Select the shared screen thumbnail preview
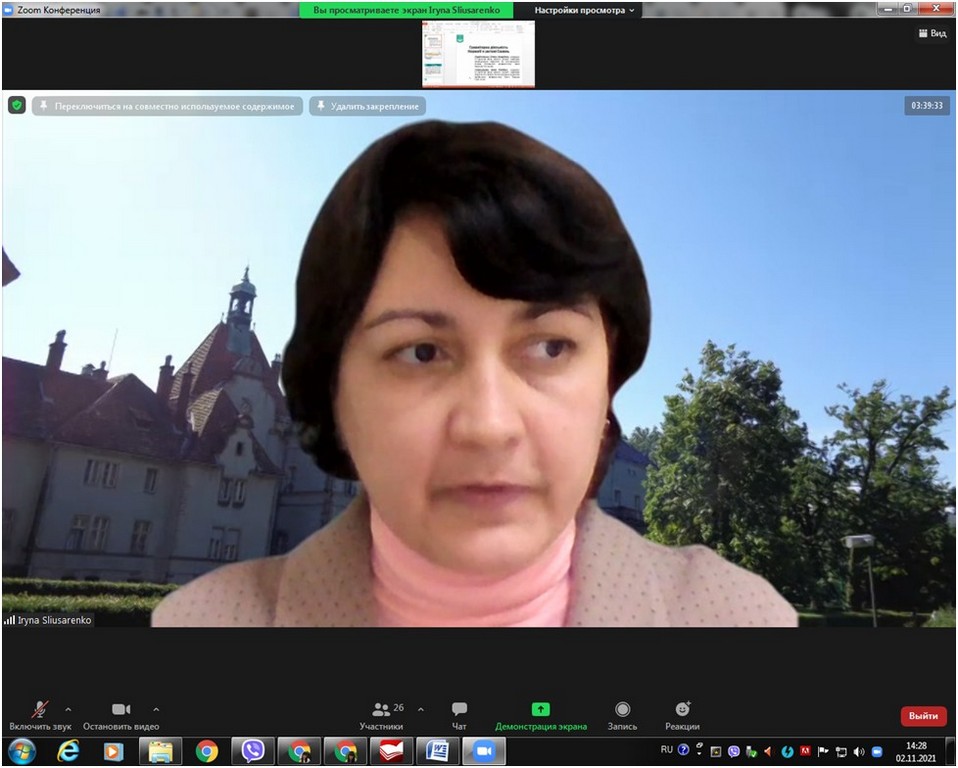Viewport: 958px width, 768px height. [x=478, y=54]
